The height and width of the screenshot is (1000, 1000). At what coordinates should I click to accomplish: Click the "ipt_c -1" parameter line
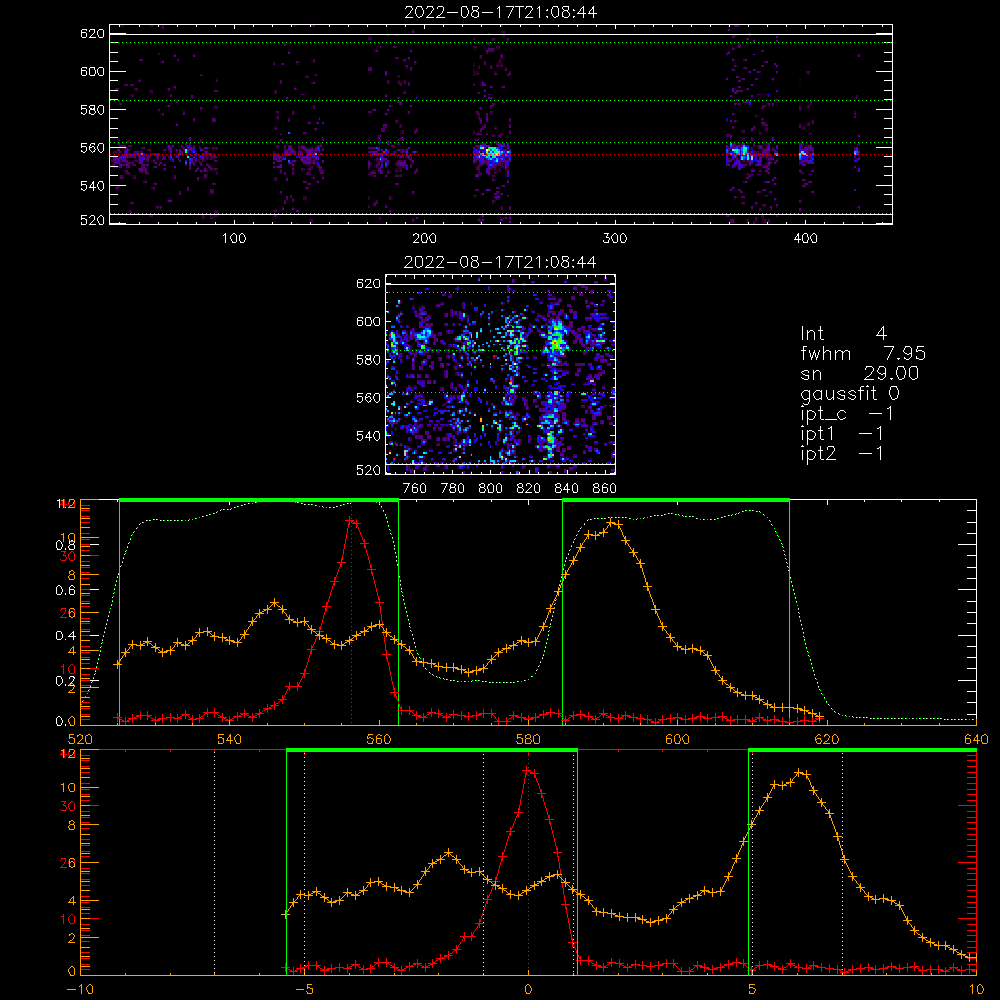pos(847,414)
